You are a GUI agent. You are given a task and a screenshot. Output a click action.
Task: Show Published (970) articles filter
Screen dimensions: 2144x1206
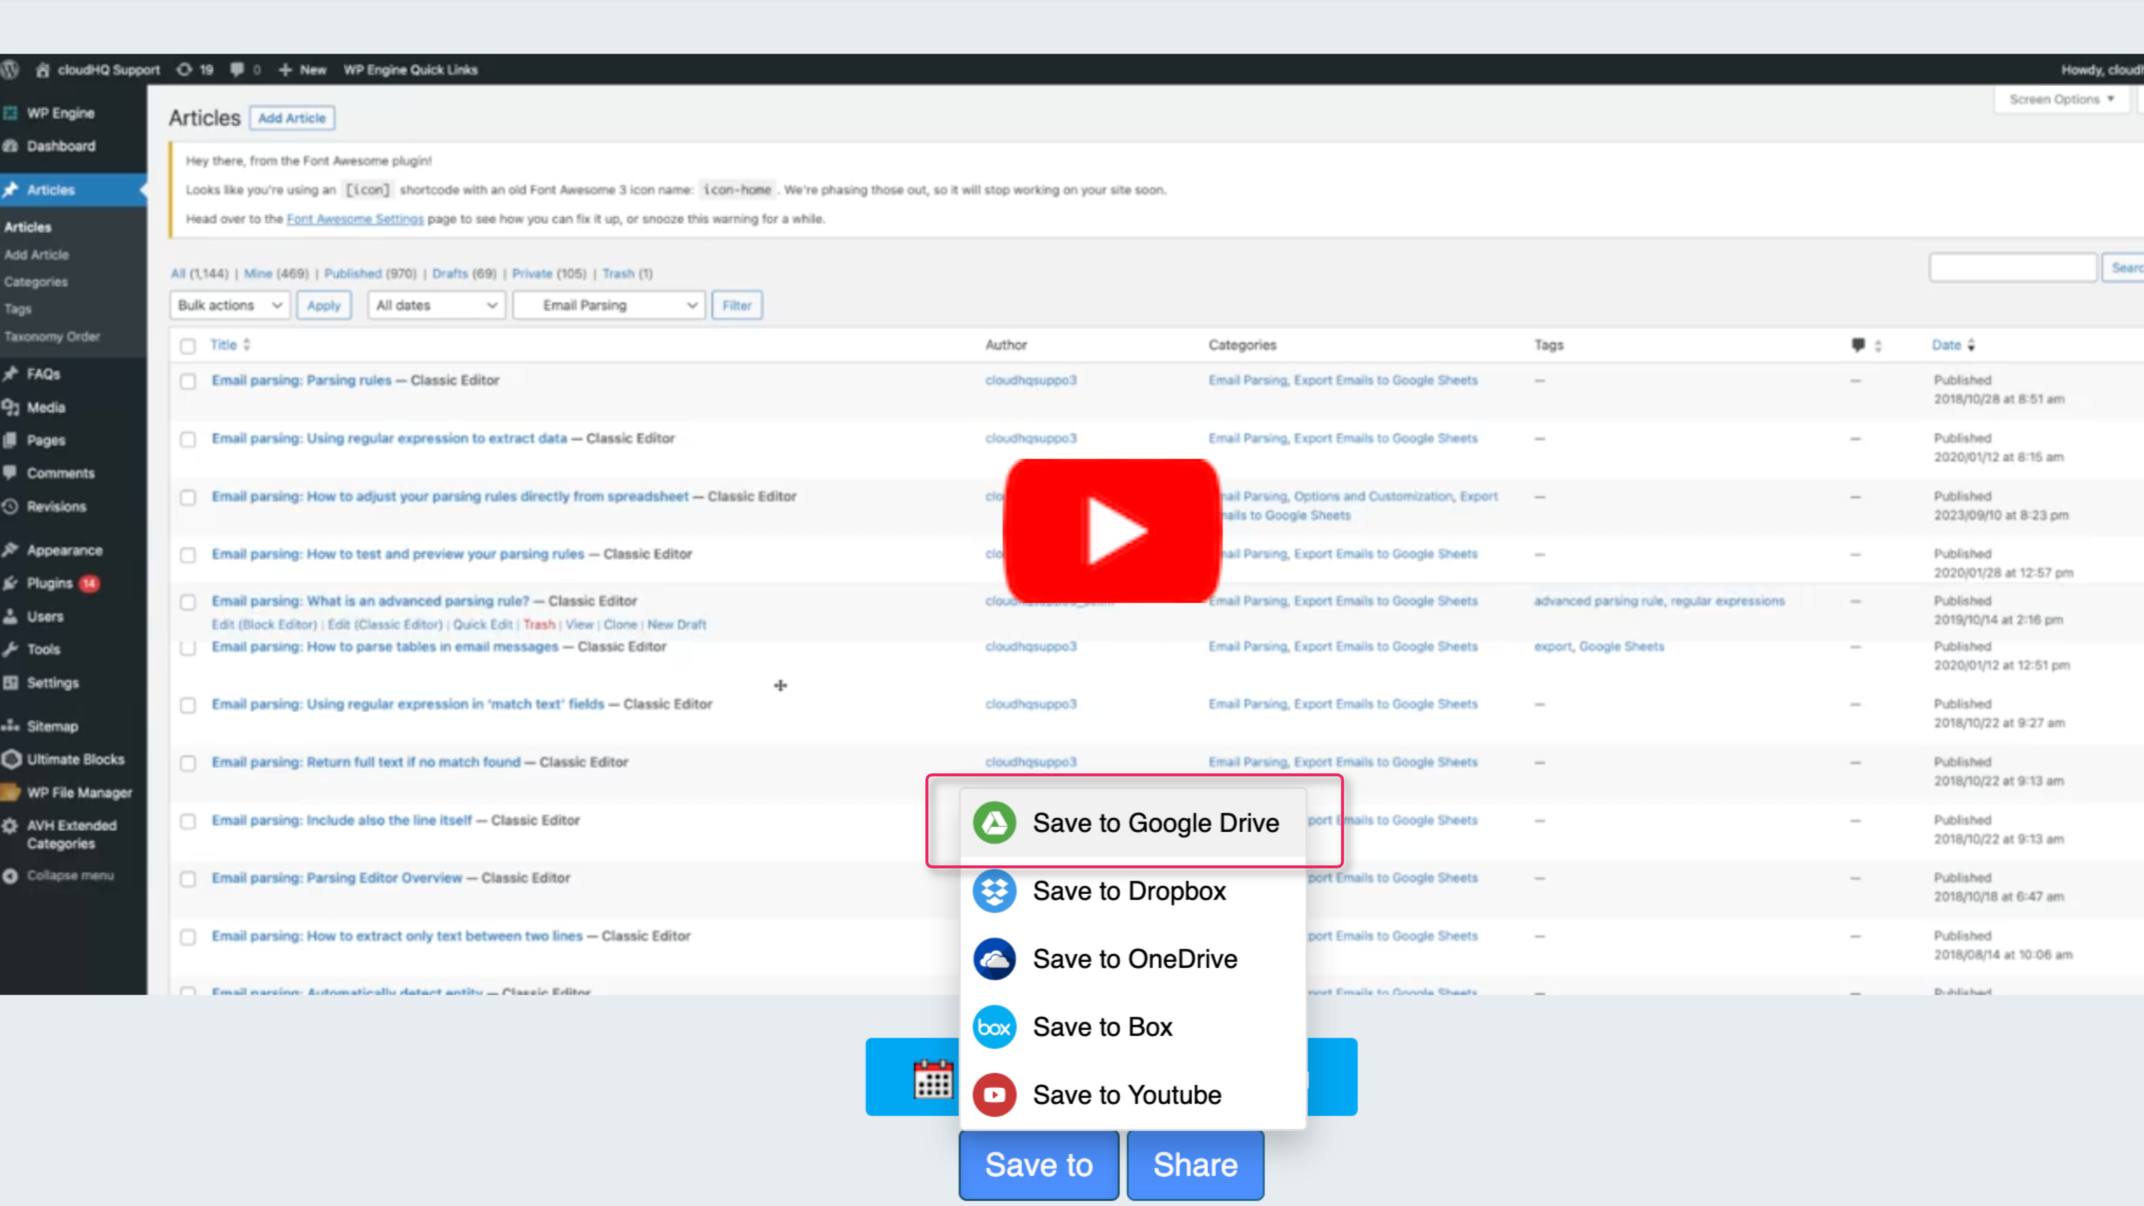[370, 273]
